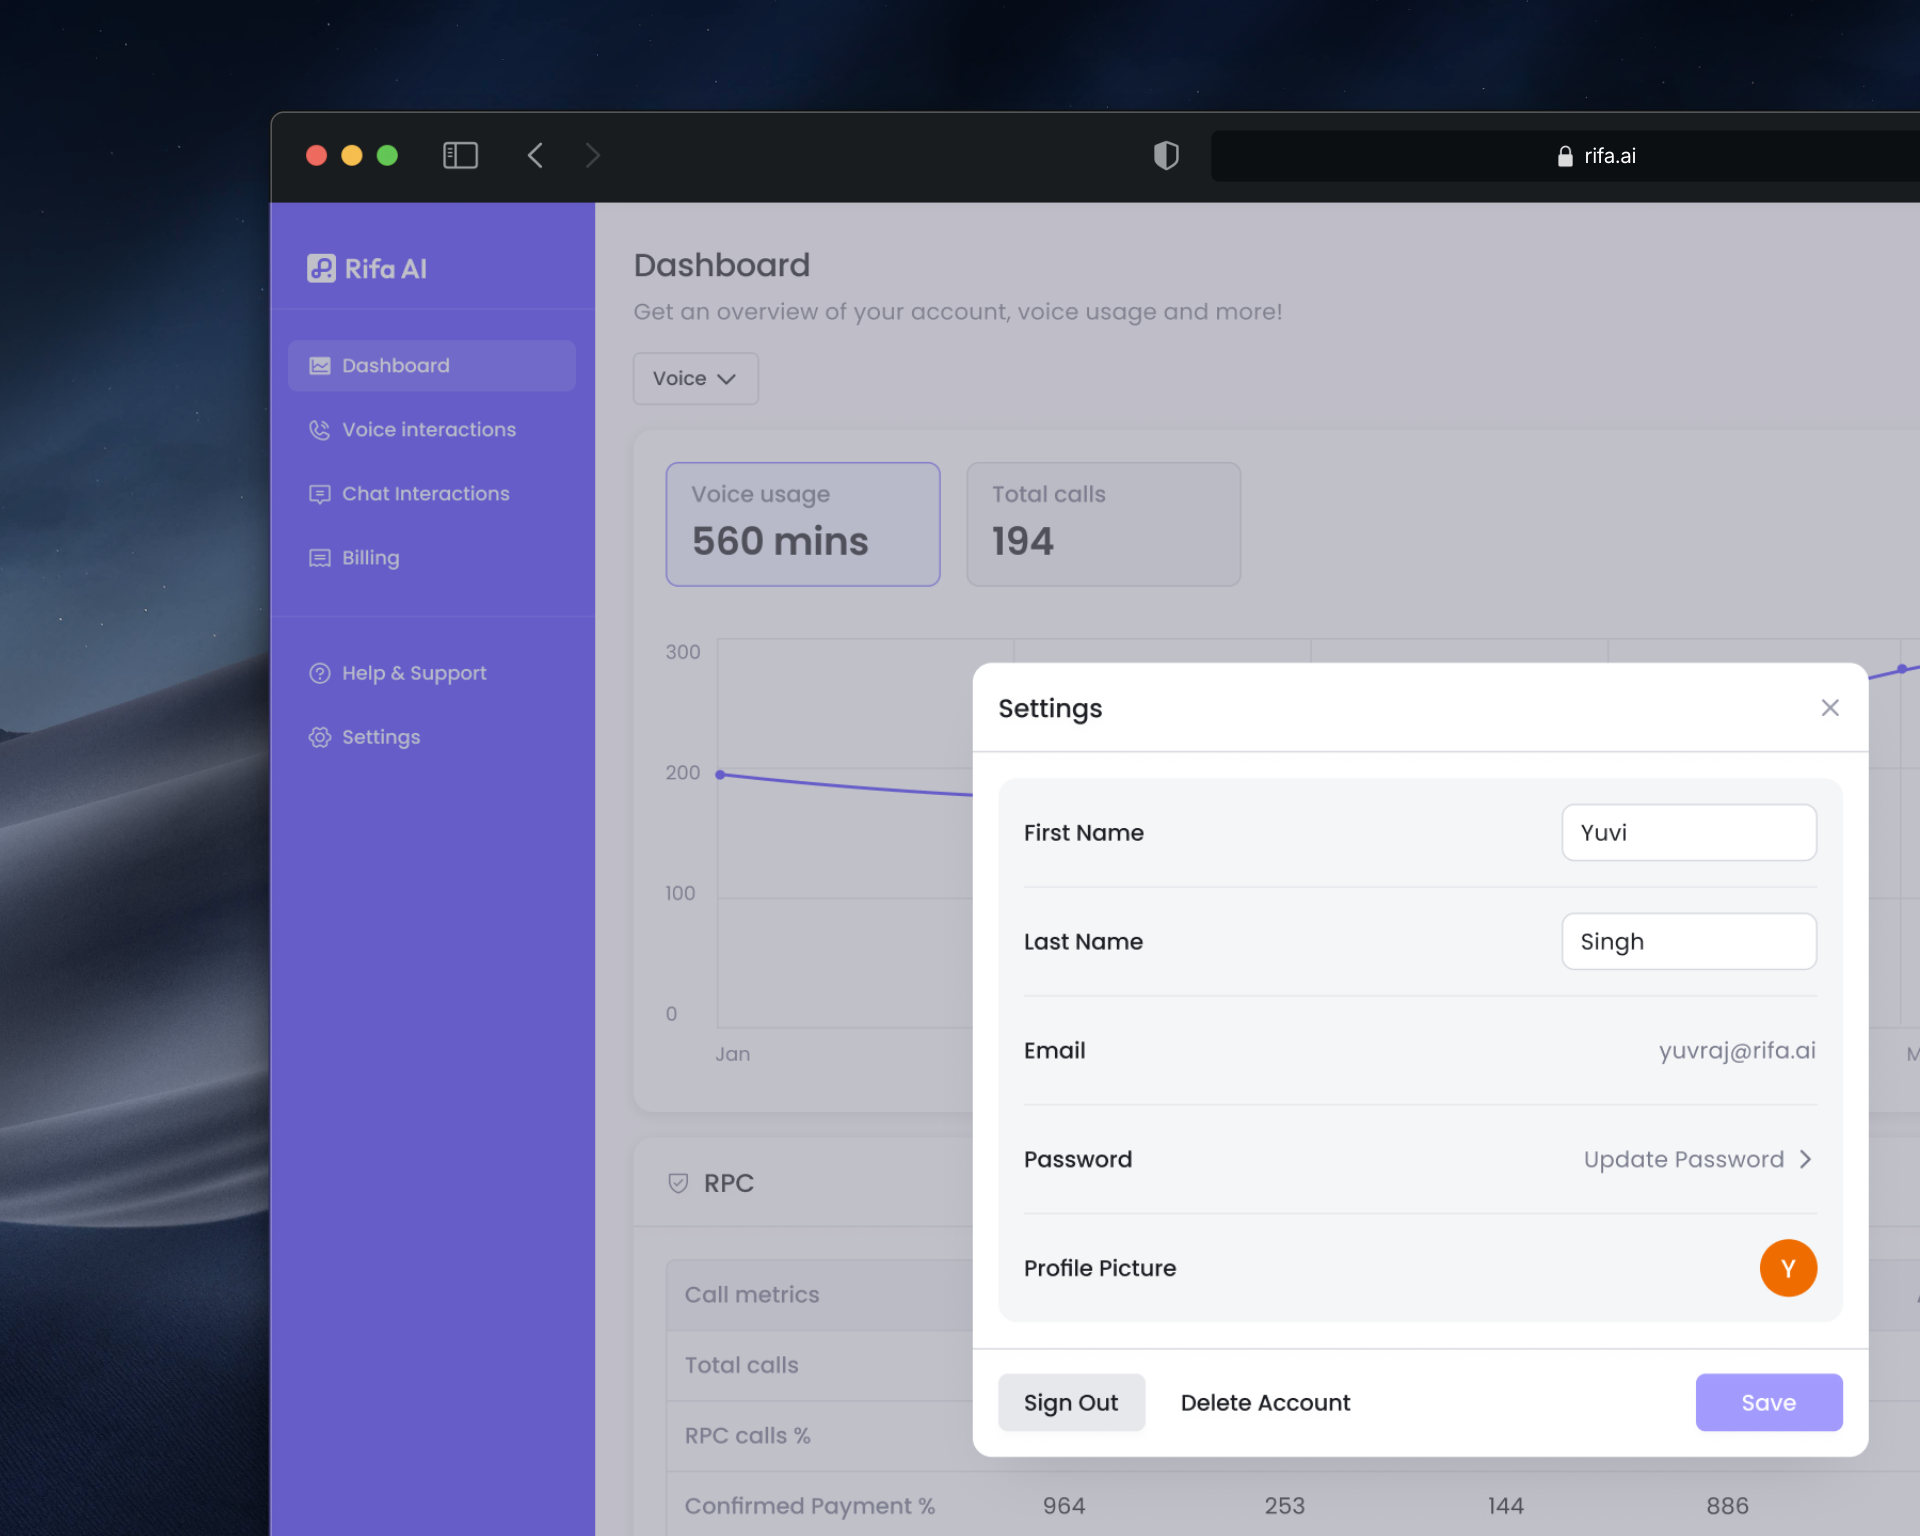Toggle the browser sidebar icon
The width and height of the screenshot is (1920, 1536).
tap(460, 155)
